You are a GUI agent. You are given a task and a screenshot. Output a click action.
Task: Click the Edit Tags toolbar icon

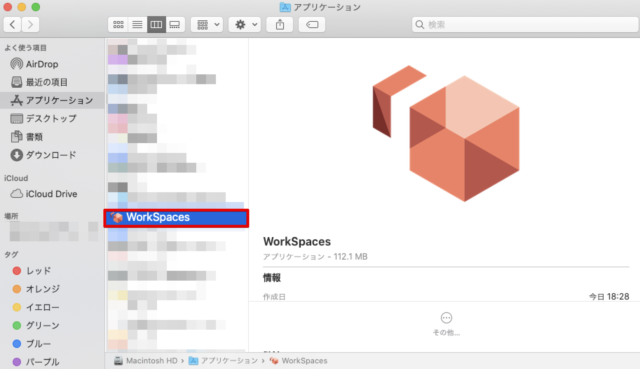click(312, 25)
